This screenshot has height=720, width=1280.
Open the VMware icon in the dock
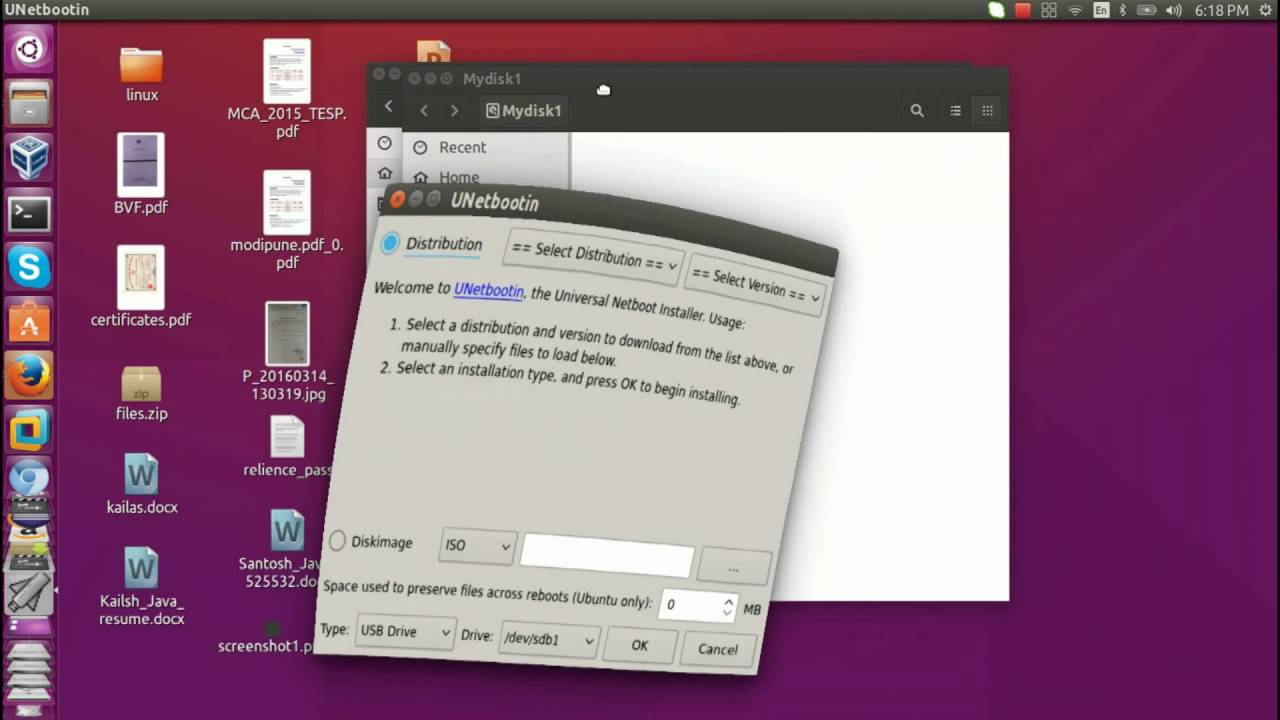(29, 432)
